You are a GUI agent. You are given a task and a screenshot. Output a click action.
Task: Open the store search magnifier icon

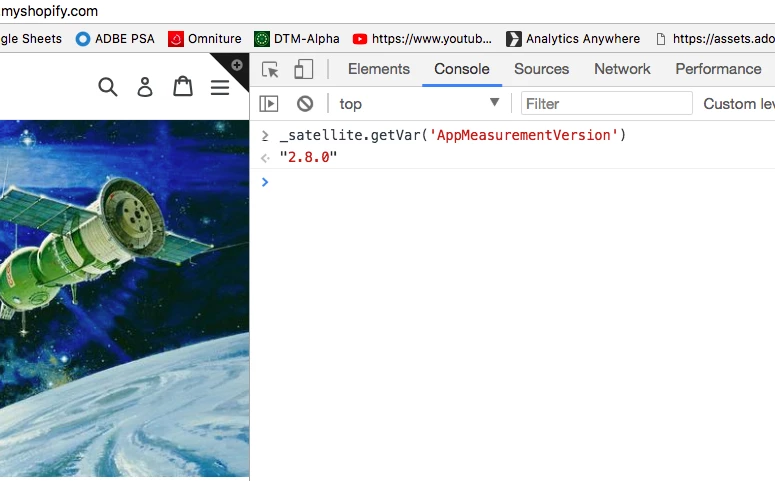click(108, 87)
